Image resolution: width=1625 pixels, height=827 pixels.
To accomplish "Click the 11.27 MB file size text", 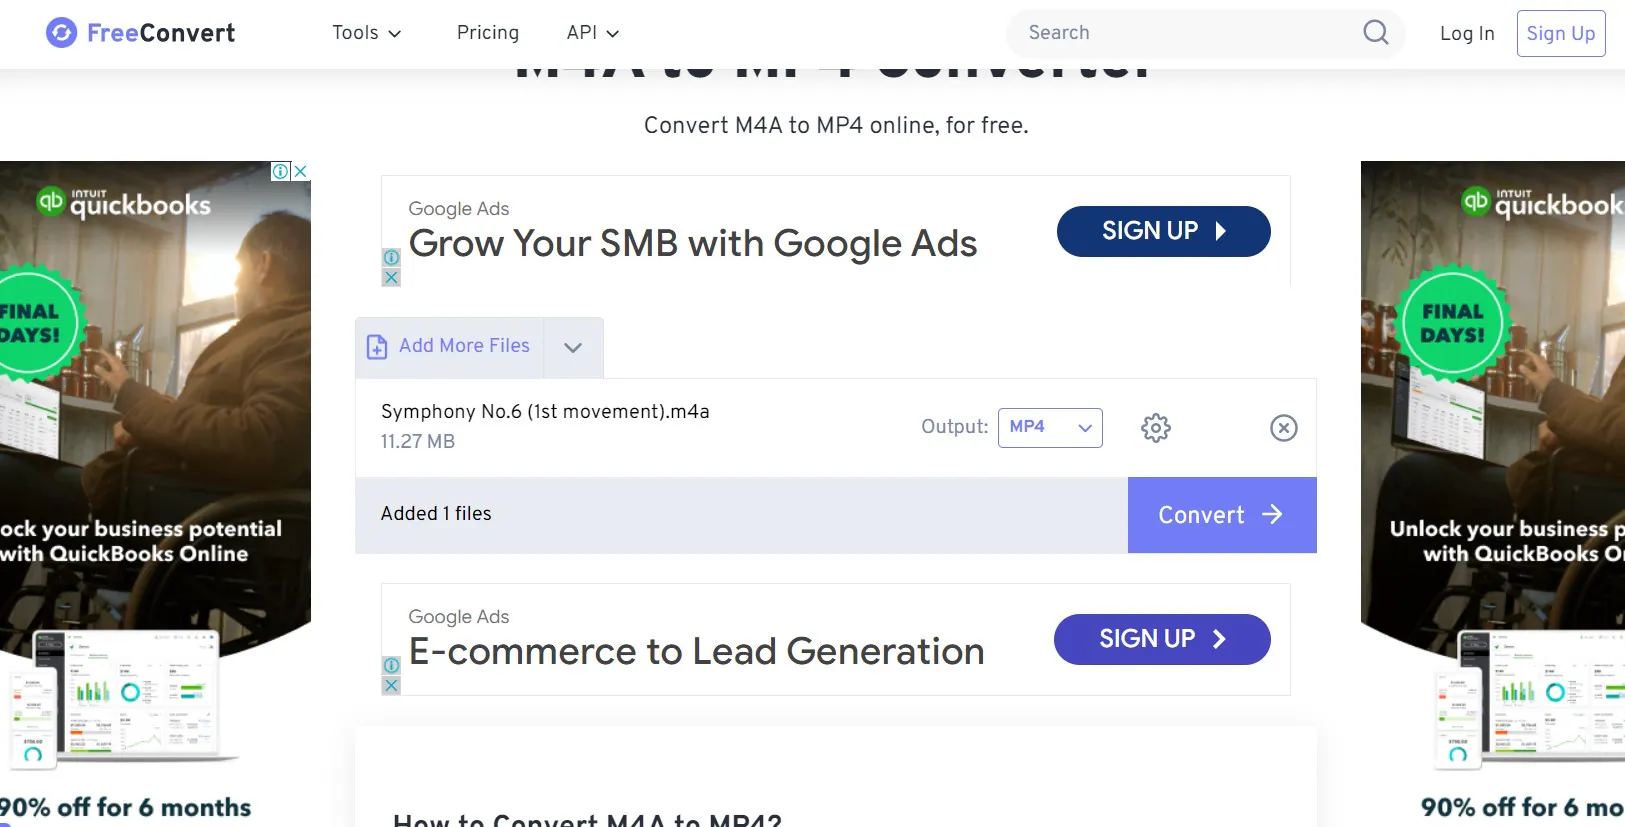I will [x=418, y=442].
